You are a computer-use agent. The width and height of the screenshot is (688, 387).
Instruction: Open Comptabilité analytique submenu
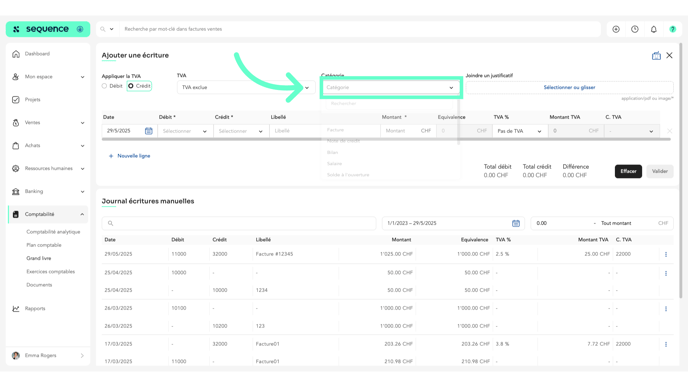click(x=53, y=232)
